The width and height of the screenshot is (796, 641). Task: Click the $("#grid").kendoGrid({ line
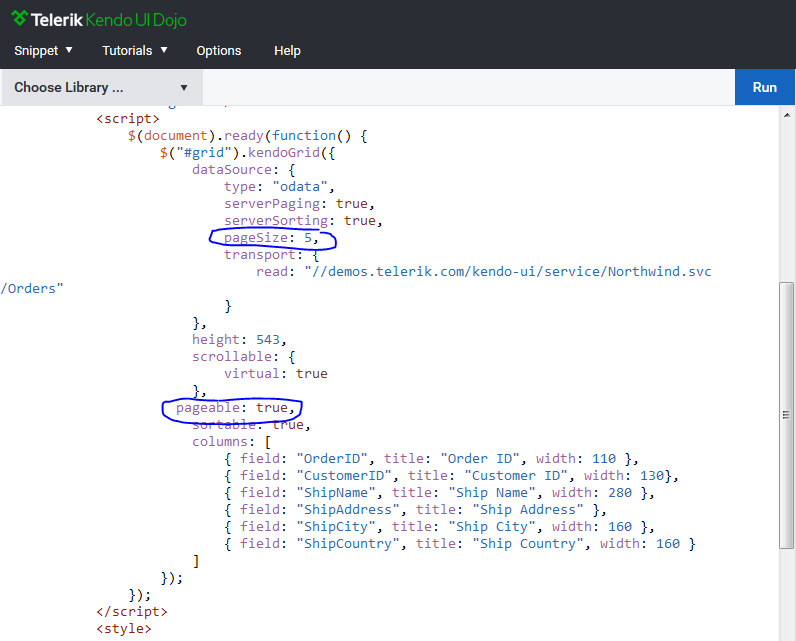point(247,153)
